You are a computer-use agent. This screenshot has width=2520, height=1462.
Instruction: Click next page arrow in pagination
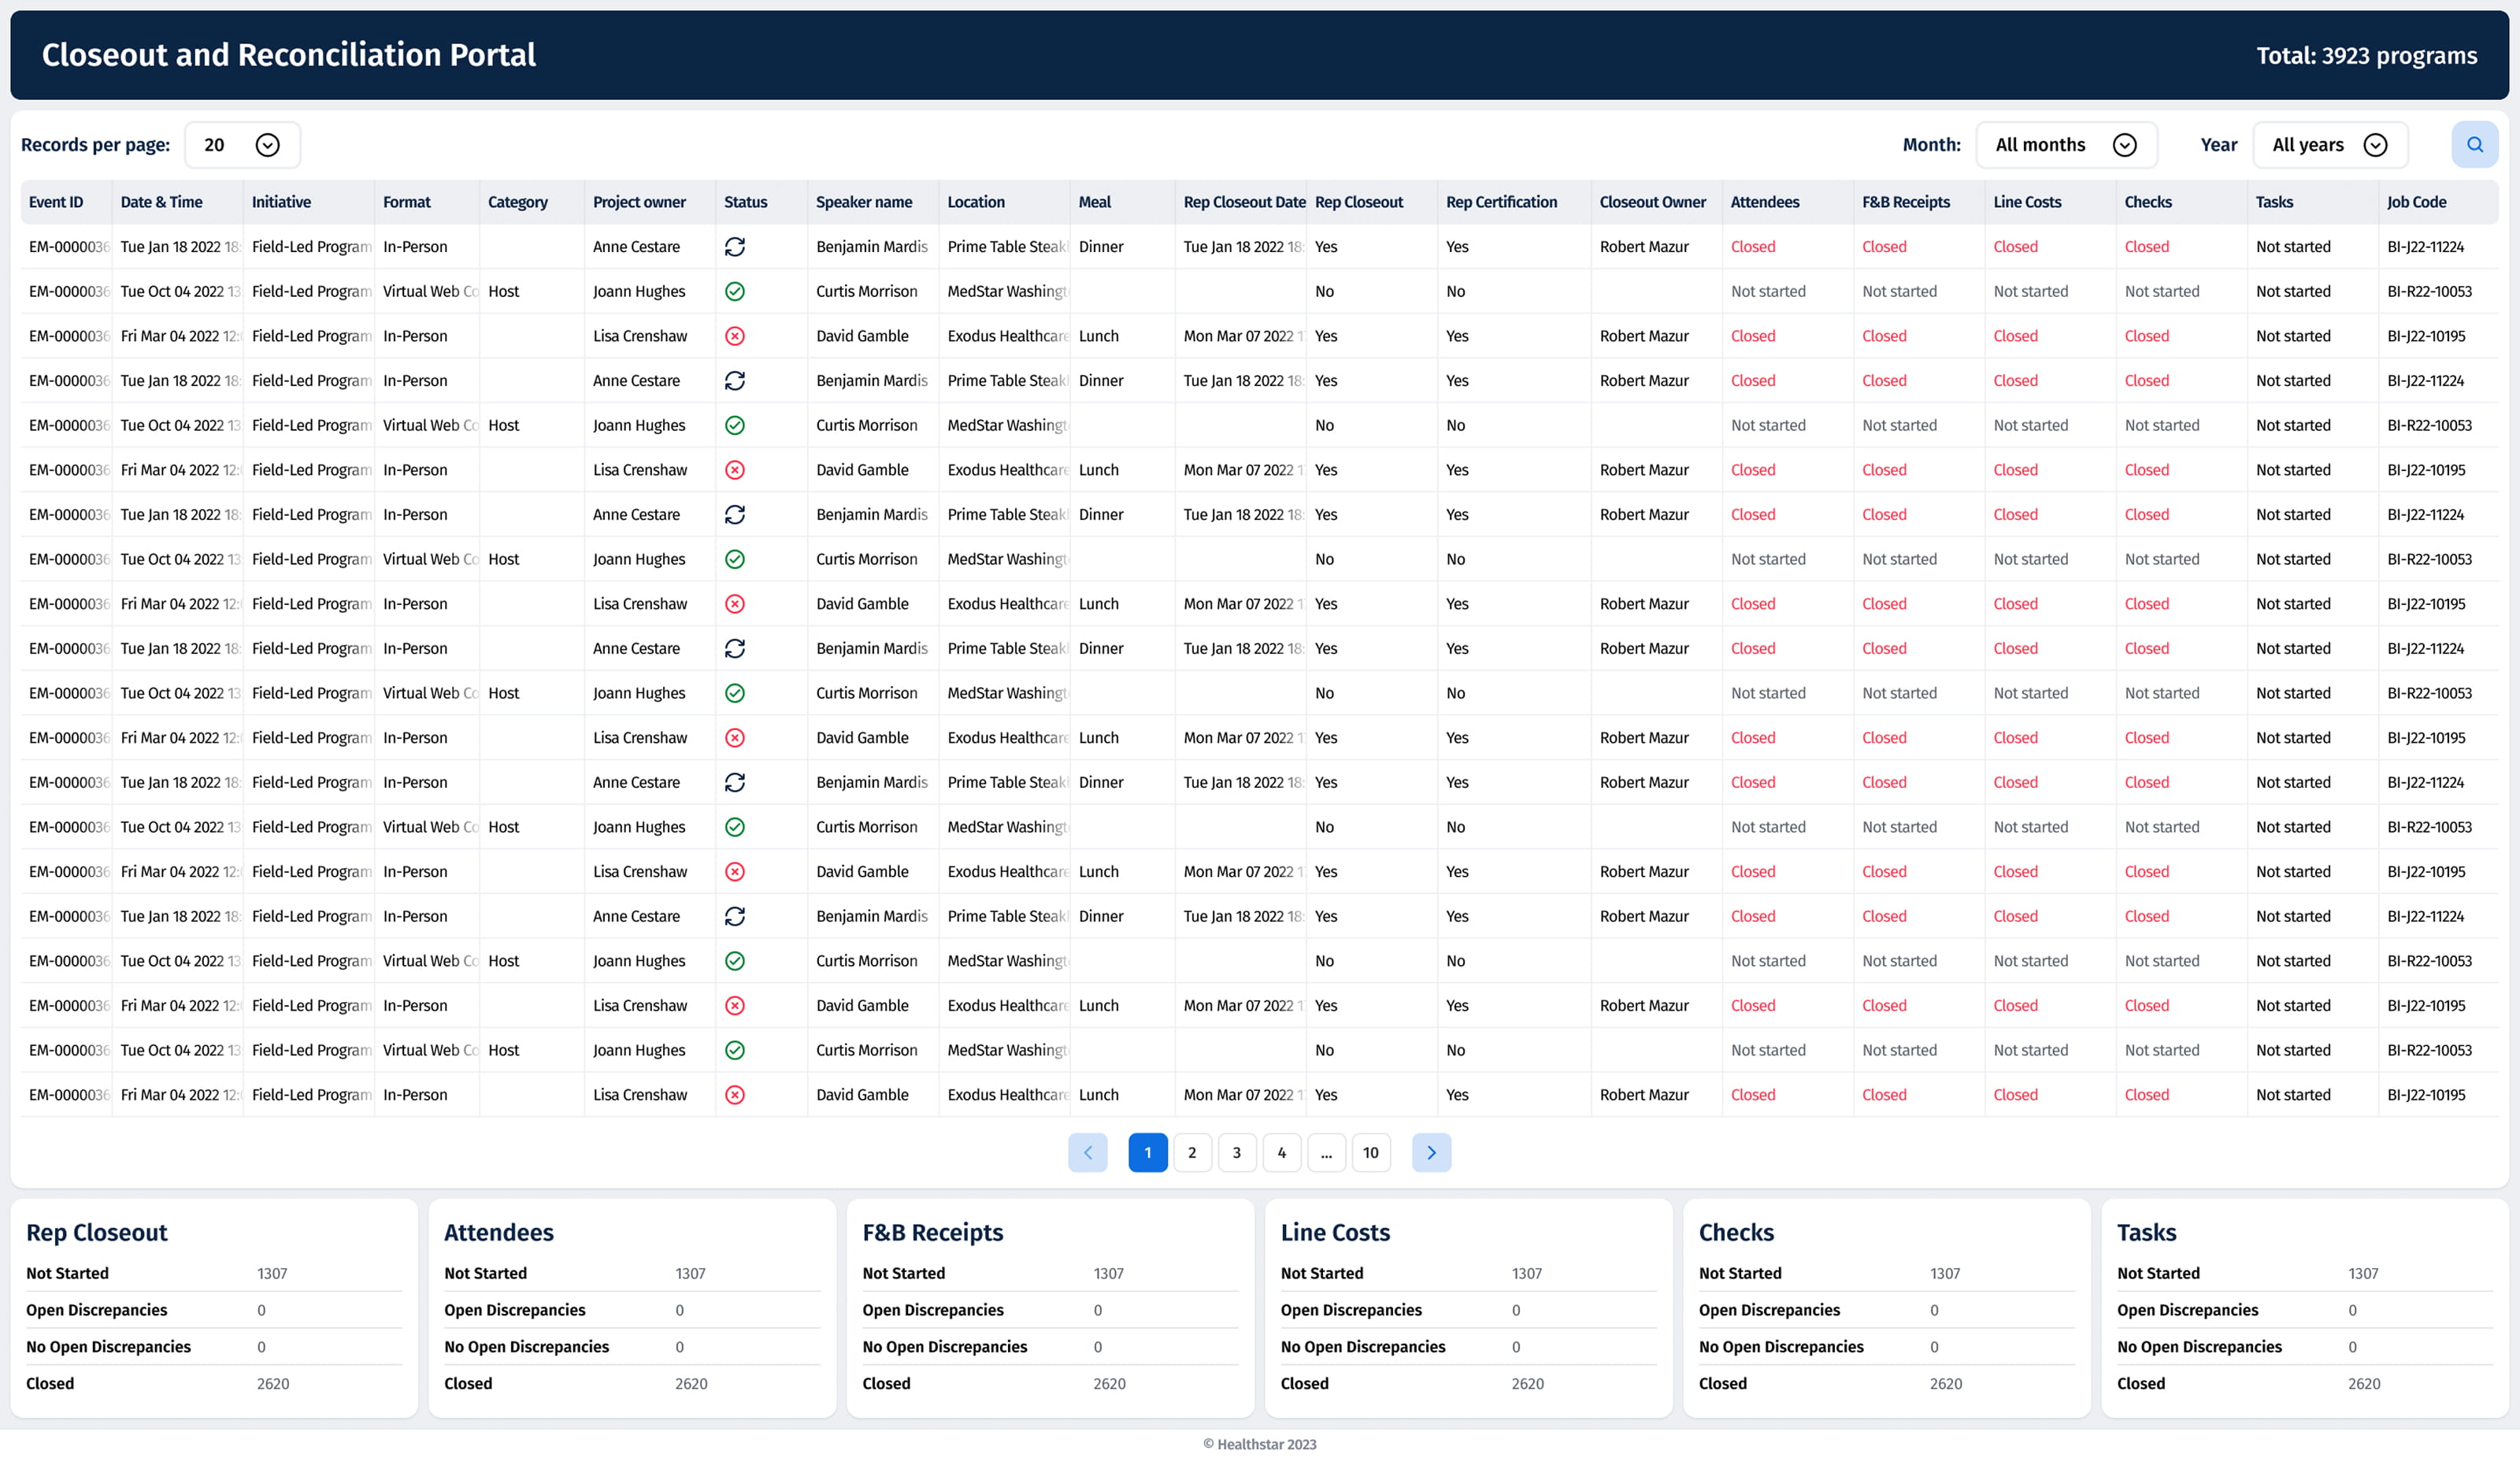[1431, 1153]
